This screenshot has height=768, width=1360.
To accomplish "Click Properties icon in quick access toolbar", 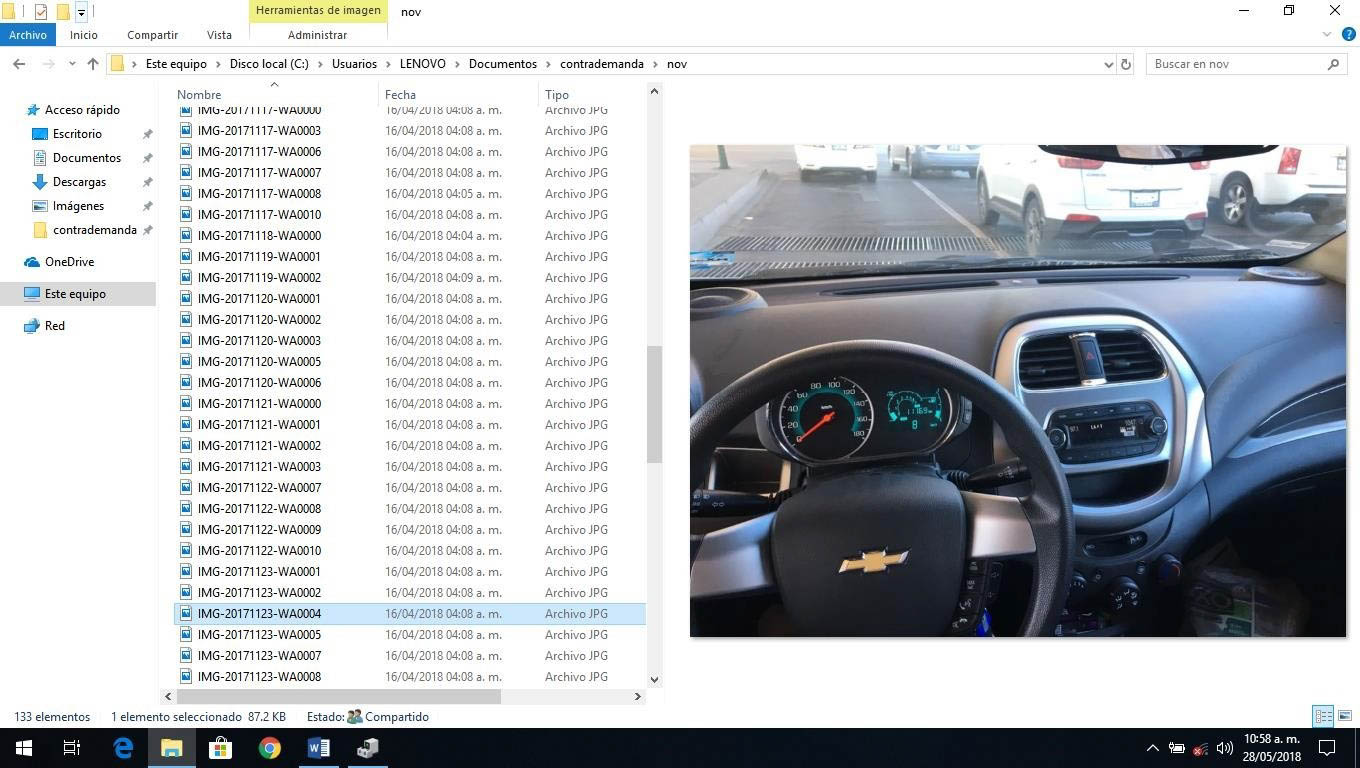I will coord(41,12).
